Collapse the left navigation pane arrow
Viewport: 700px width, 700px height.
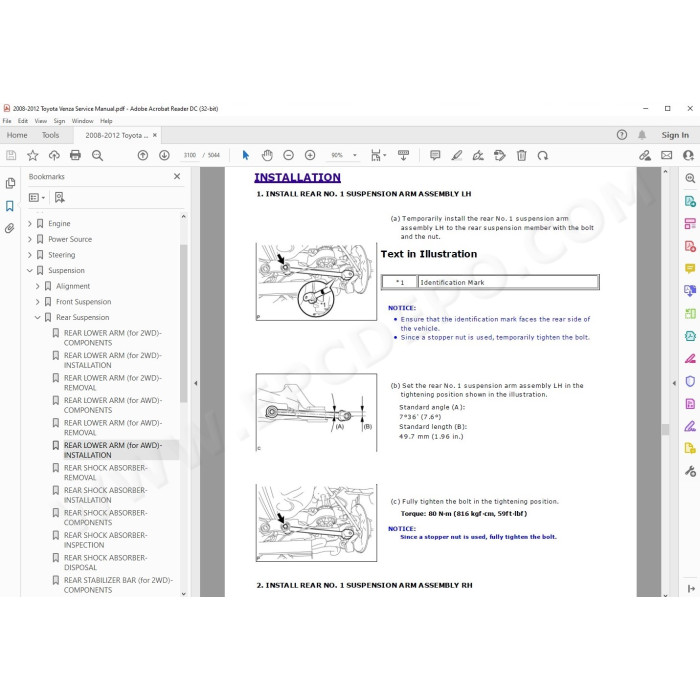tap(196, 383)
